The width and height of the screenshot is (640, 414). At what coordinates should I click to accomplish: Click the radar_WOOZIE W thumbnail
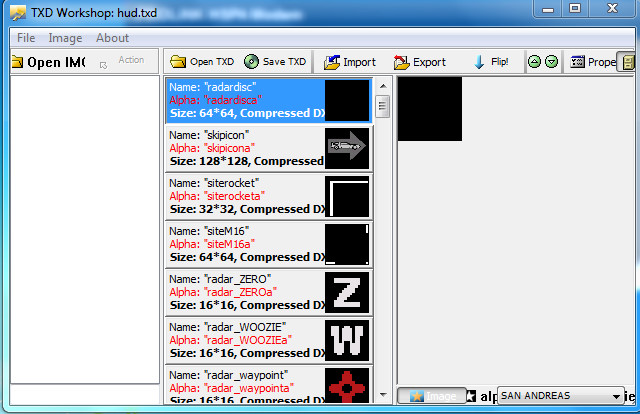(347, 340)
